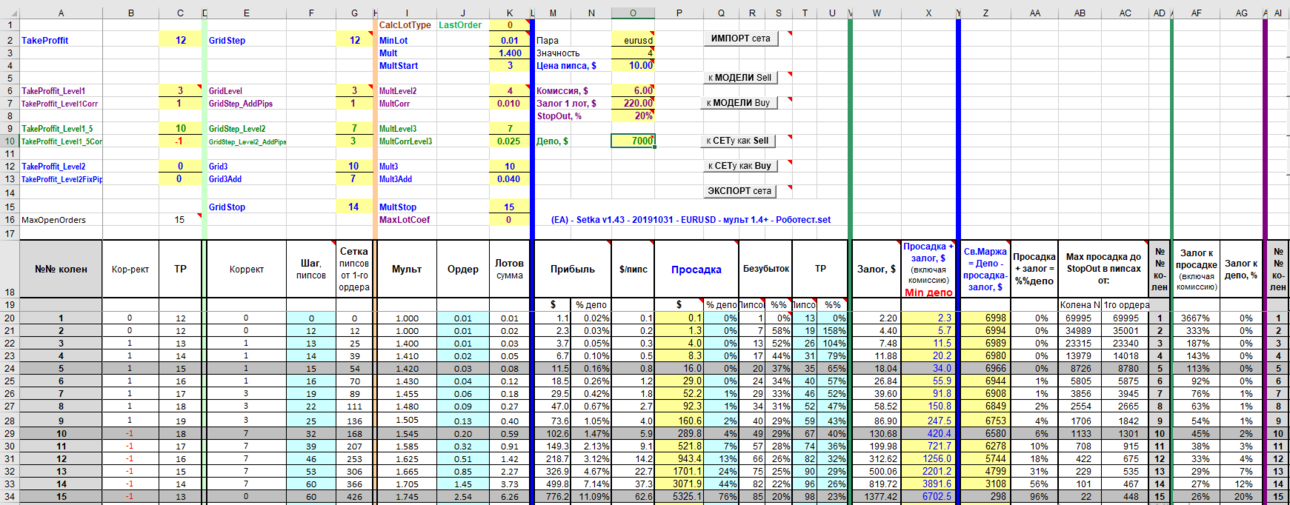Select the MultStart value cell 3
Screen dimensions: 1290x505
pyautogui.click(x=510, y=65)
